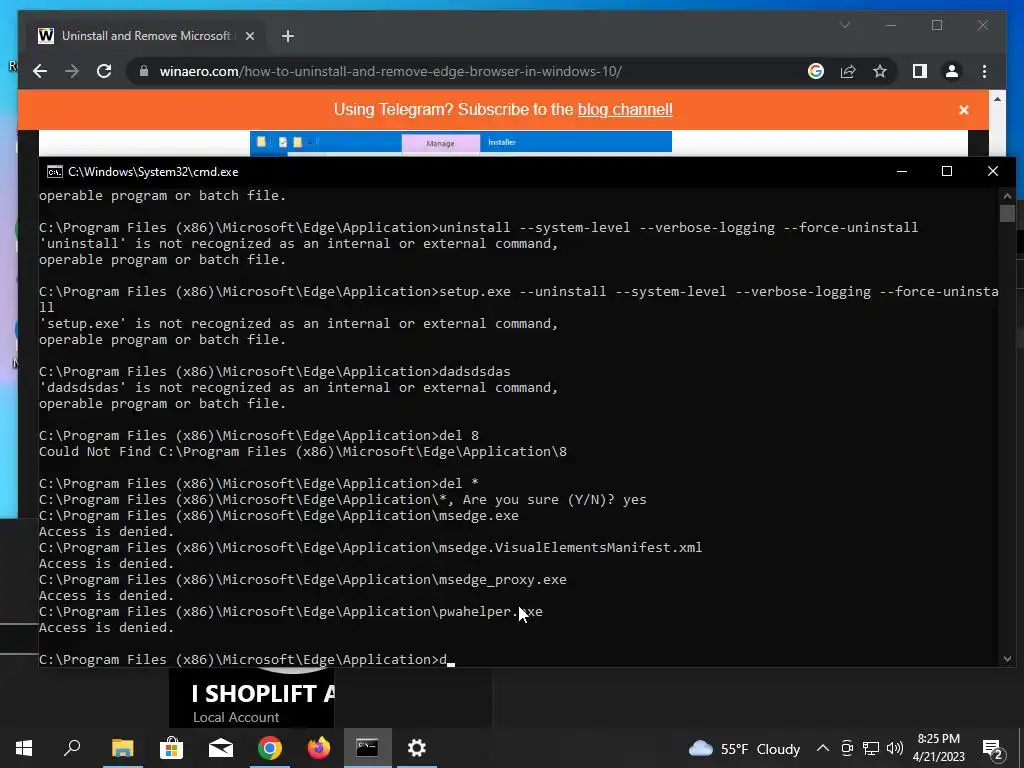Close the cmd.exe window
This screenshot has height=768, width=1024.
[993, 171]
